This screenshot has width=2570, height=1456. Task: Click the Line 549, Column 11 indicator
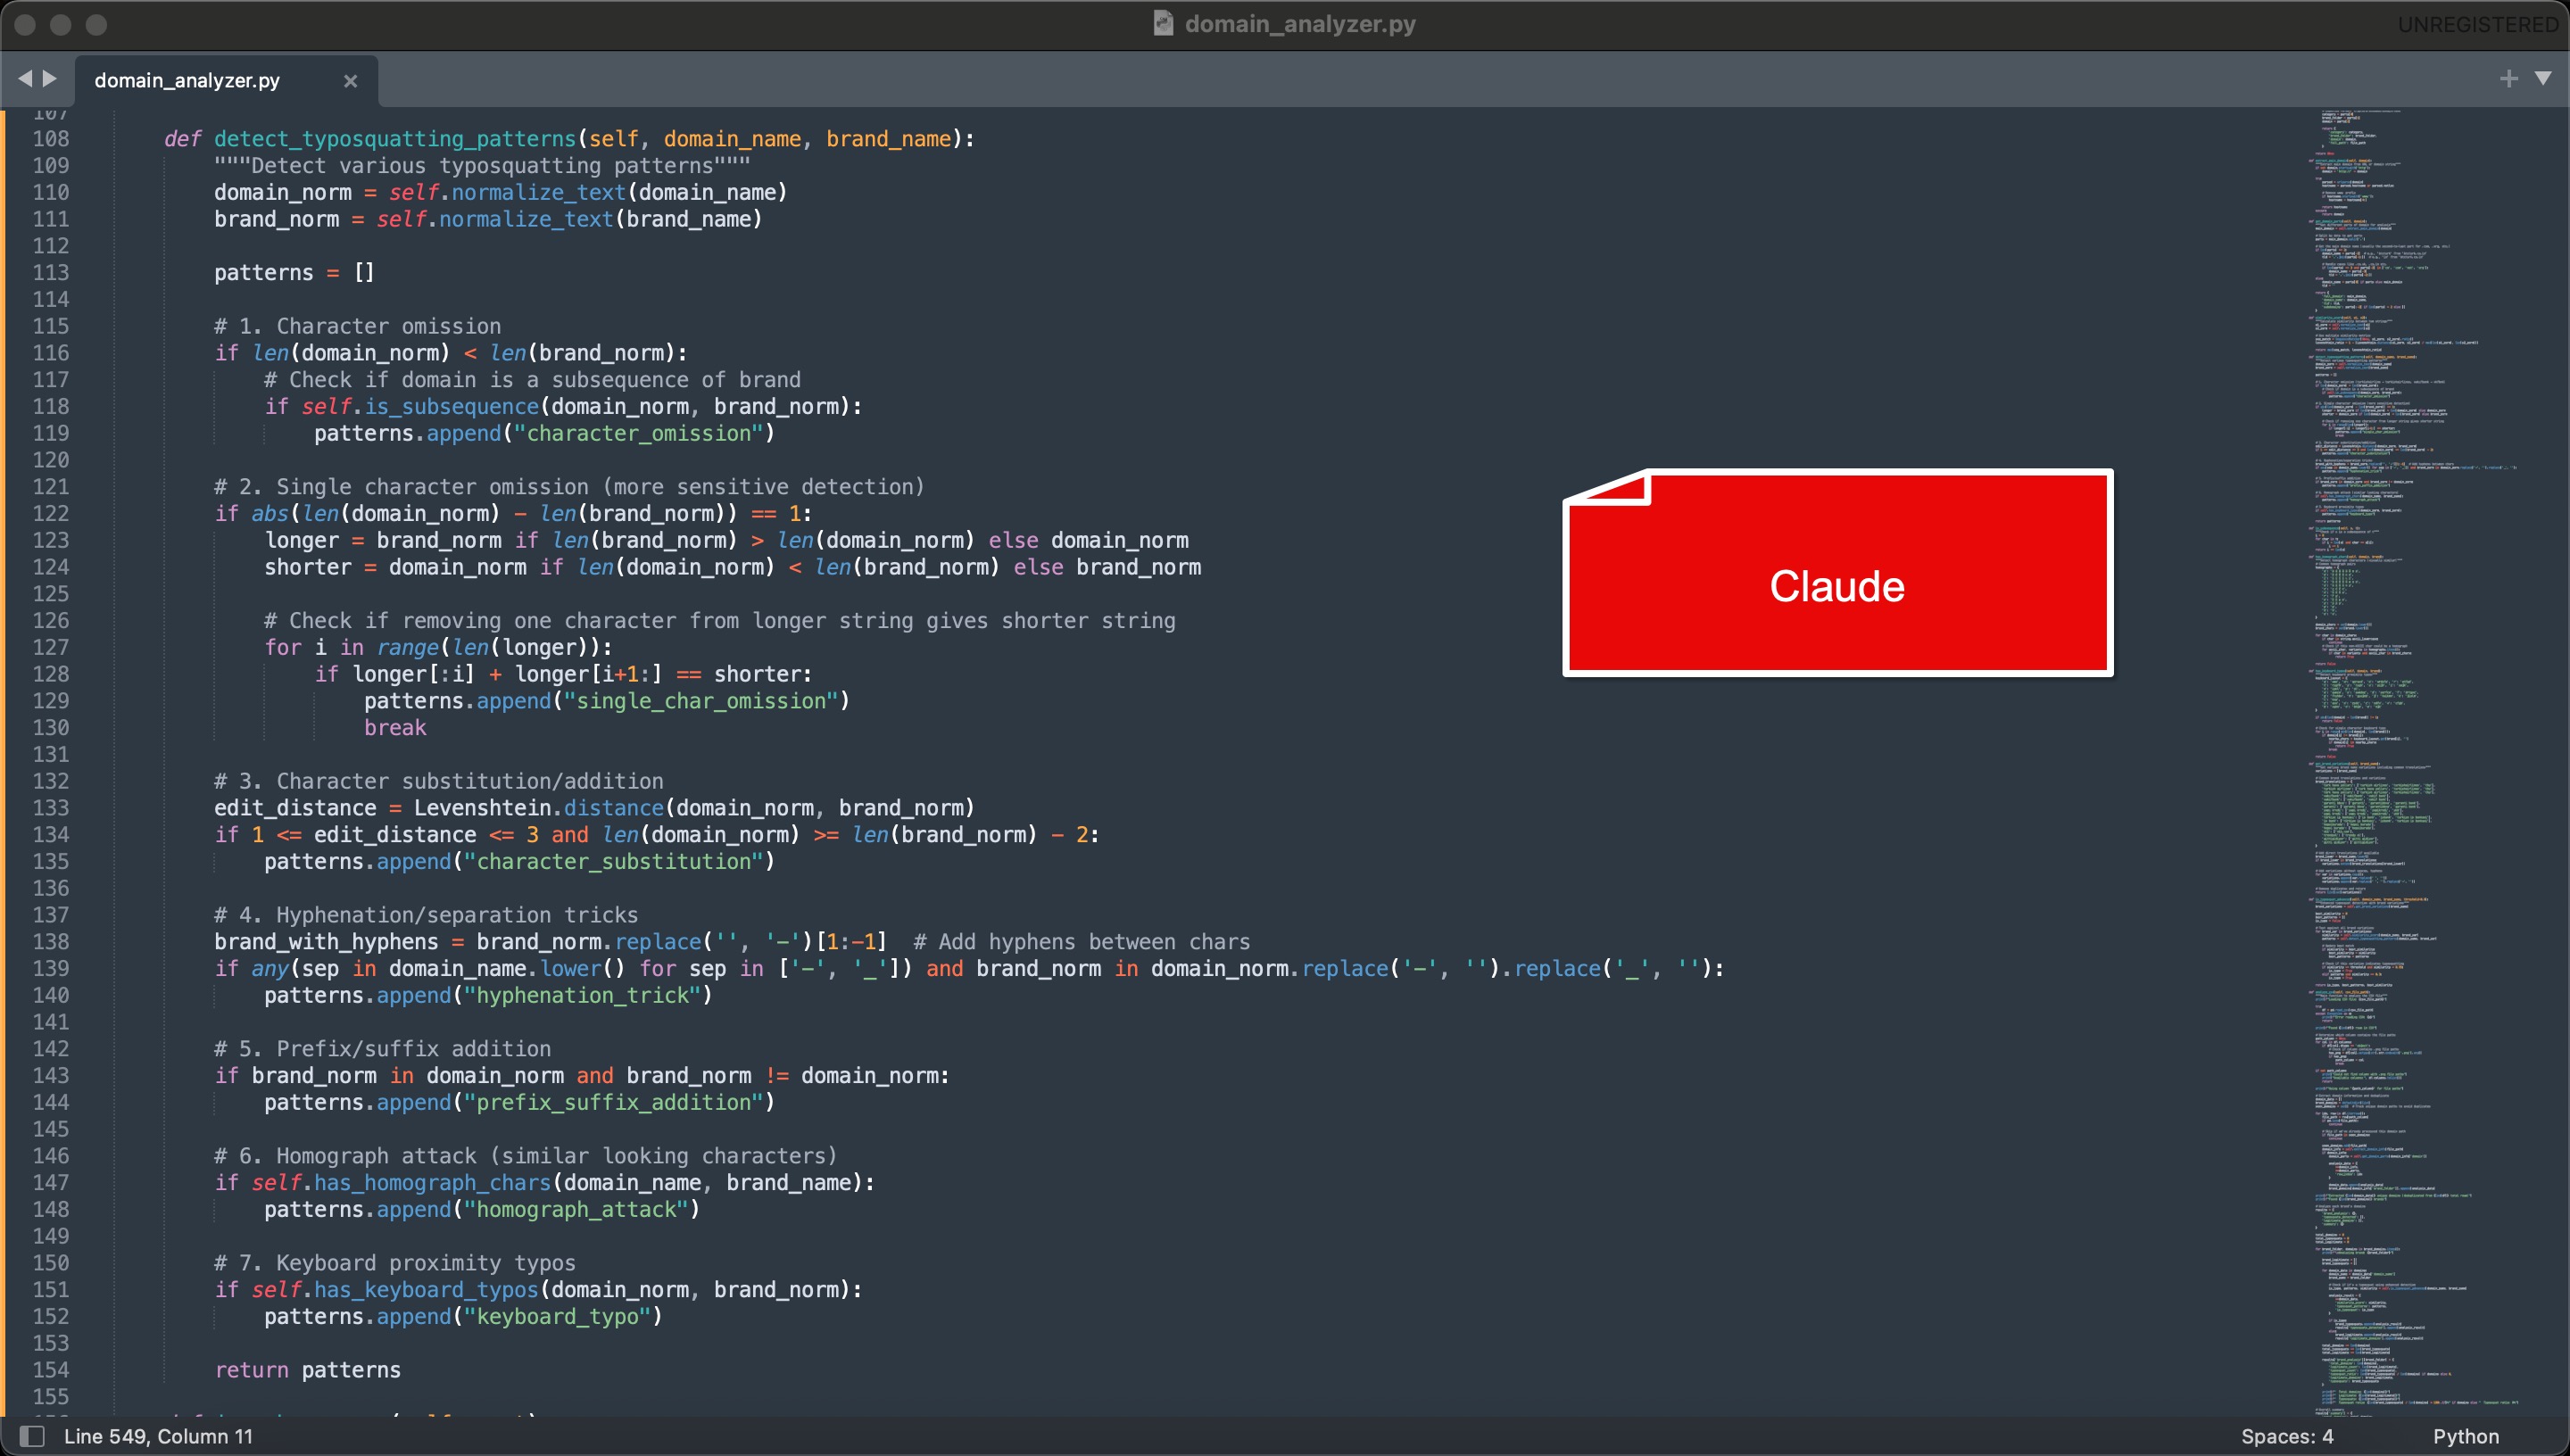click(x=158, y=1436)
